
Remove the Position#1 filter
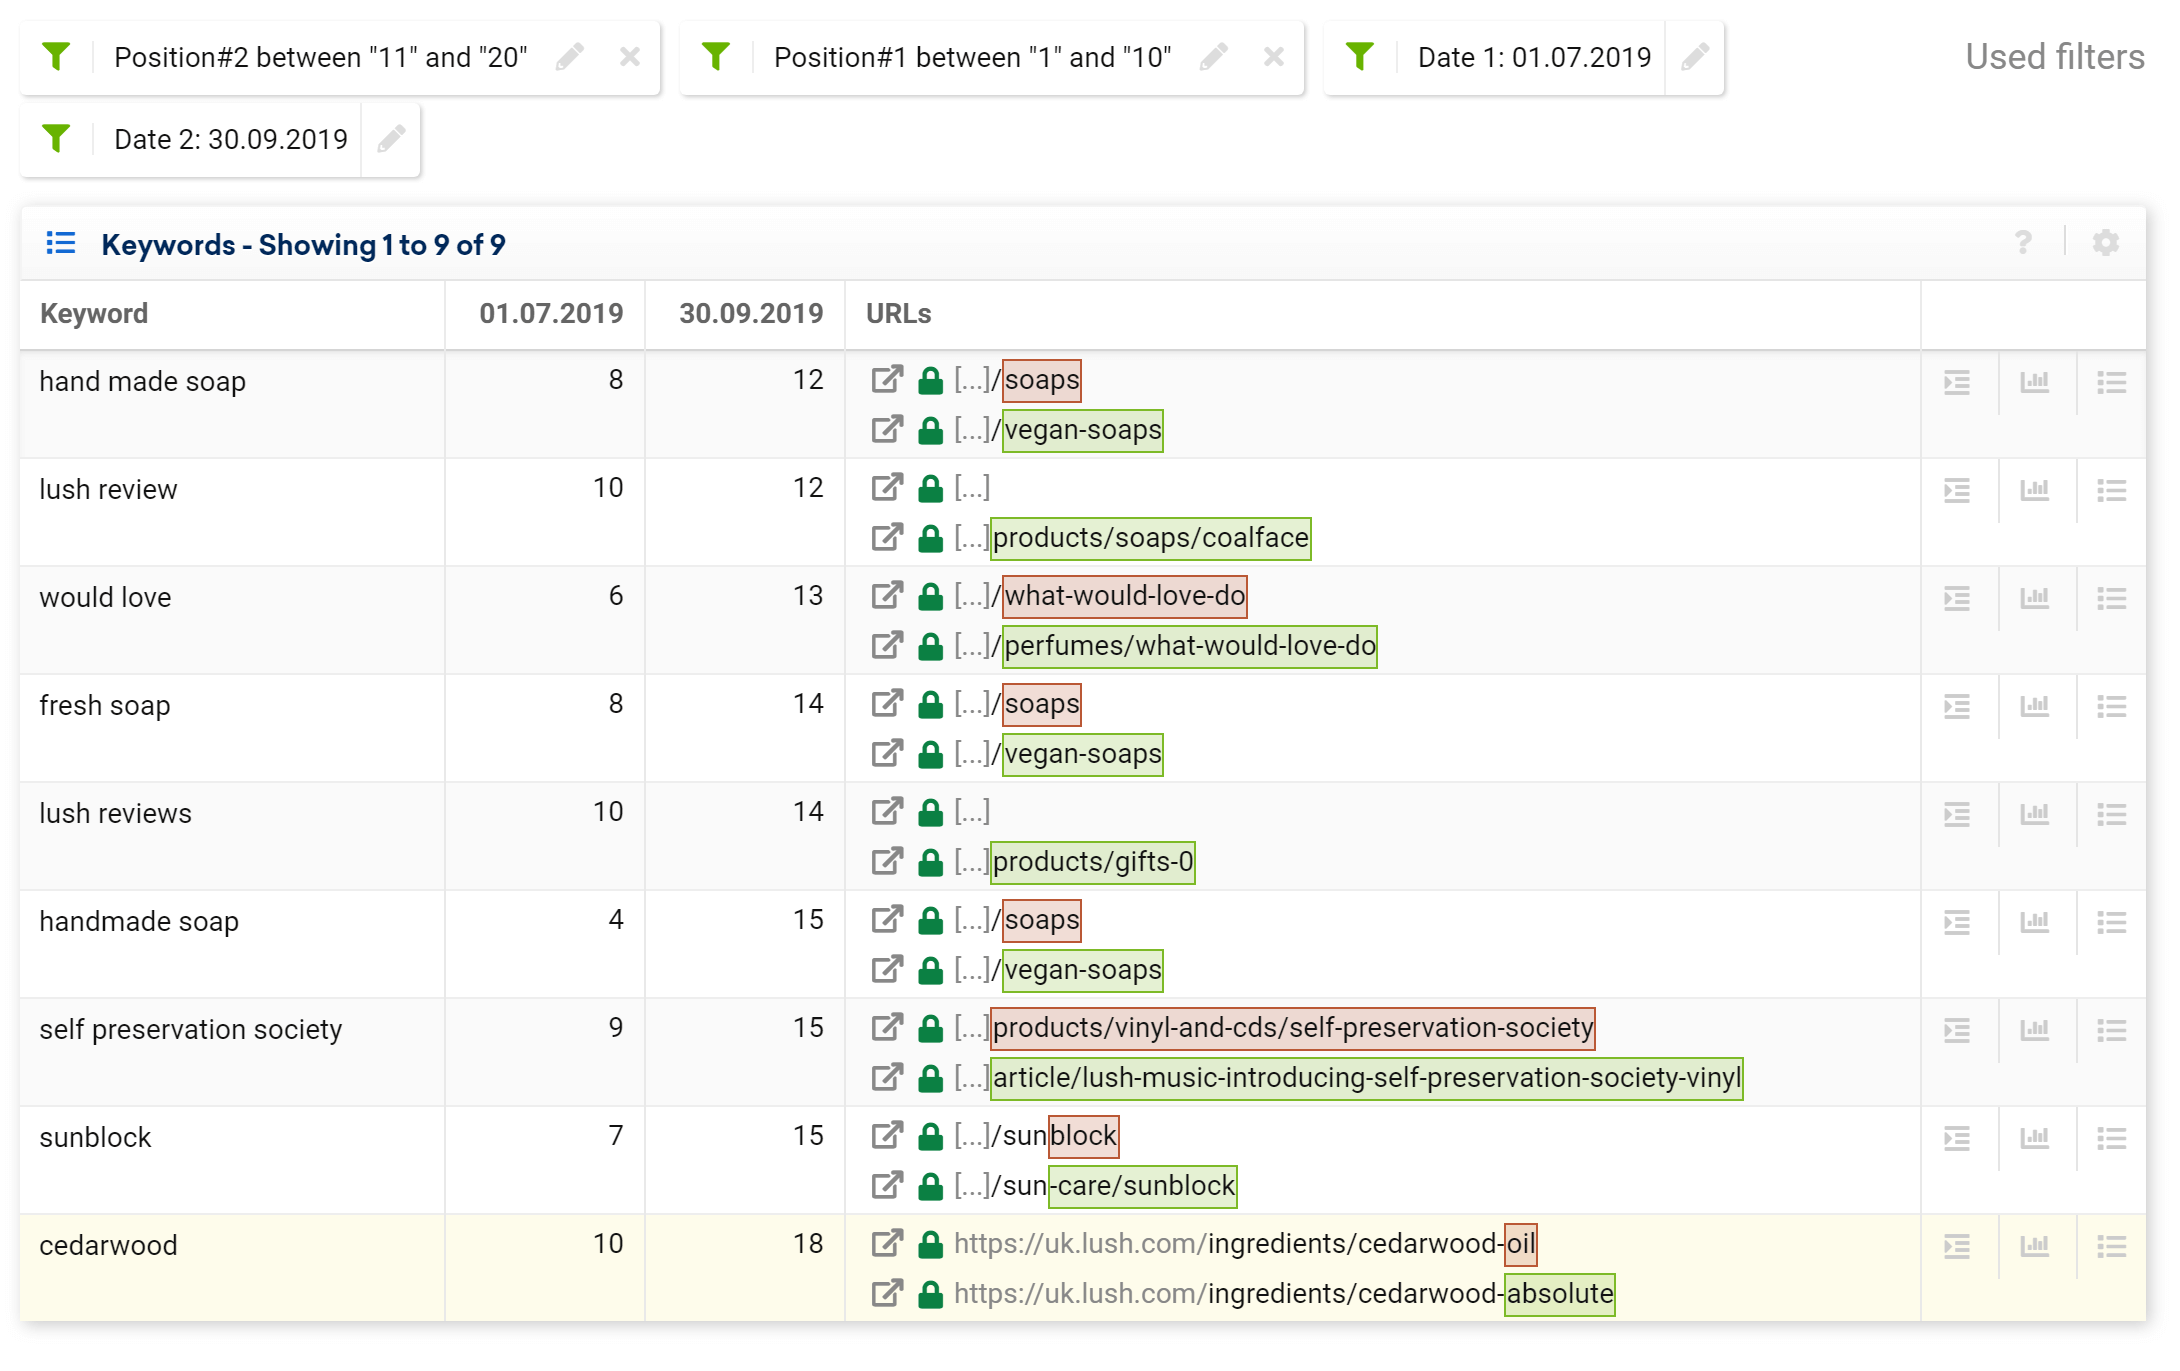[x=1274, y=57]
